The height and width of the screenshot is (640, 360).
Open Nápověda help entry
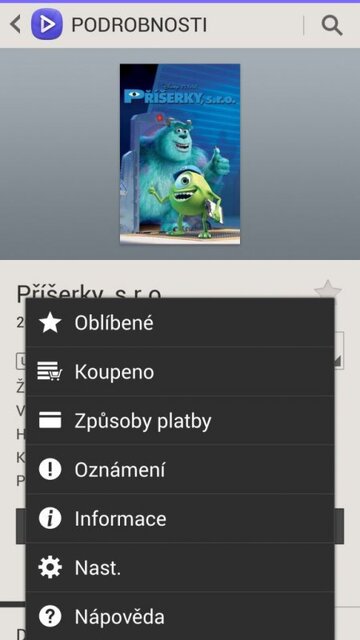click(180, 616)
